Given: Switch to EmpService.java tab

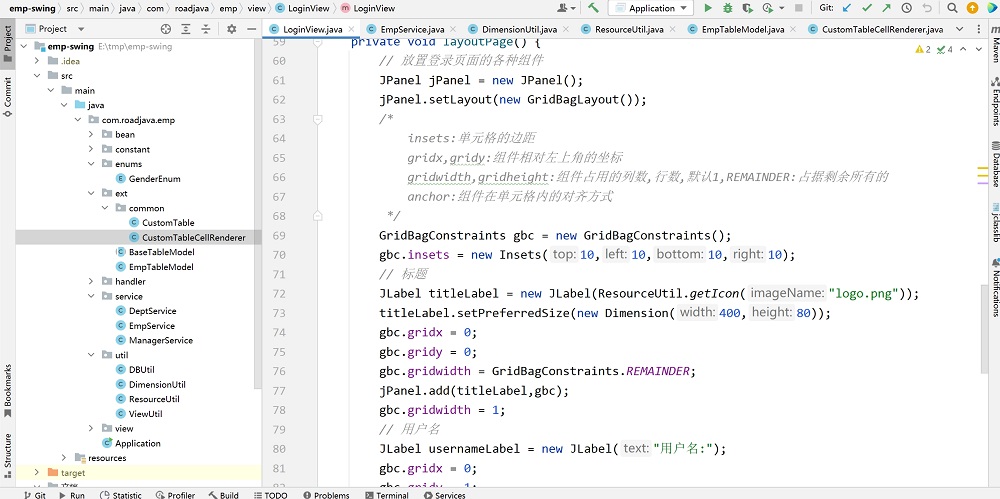Looking at the screenshot, I should point(412,29).
